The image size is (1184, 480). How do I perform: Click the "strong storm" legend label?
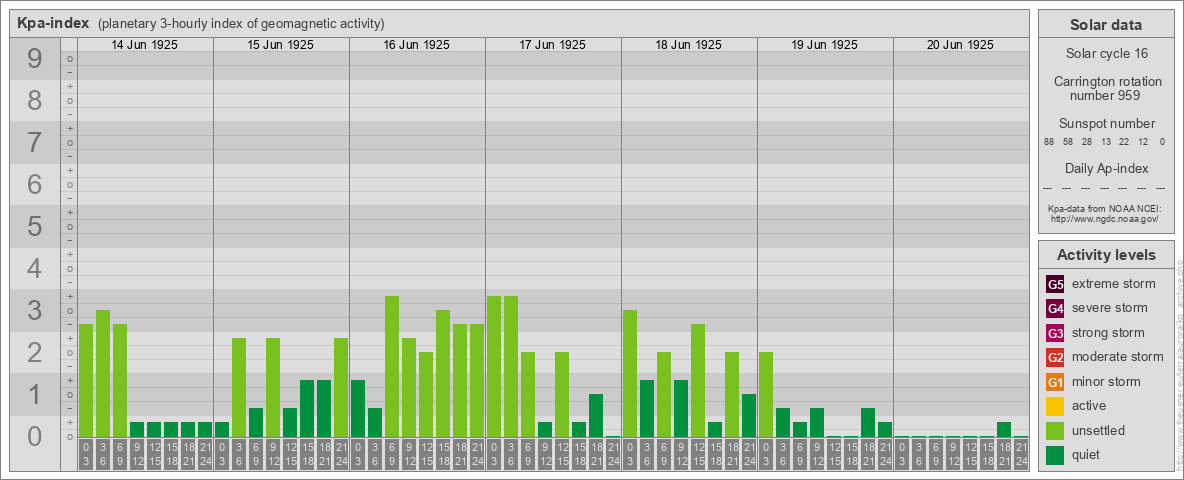[1108, 332]
